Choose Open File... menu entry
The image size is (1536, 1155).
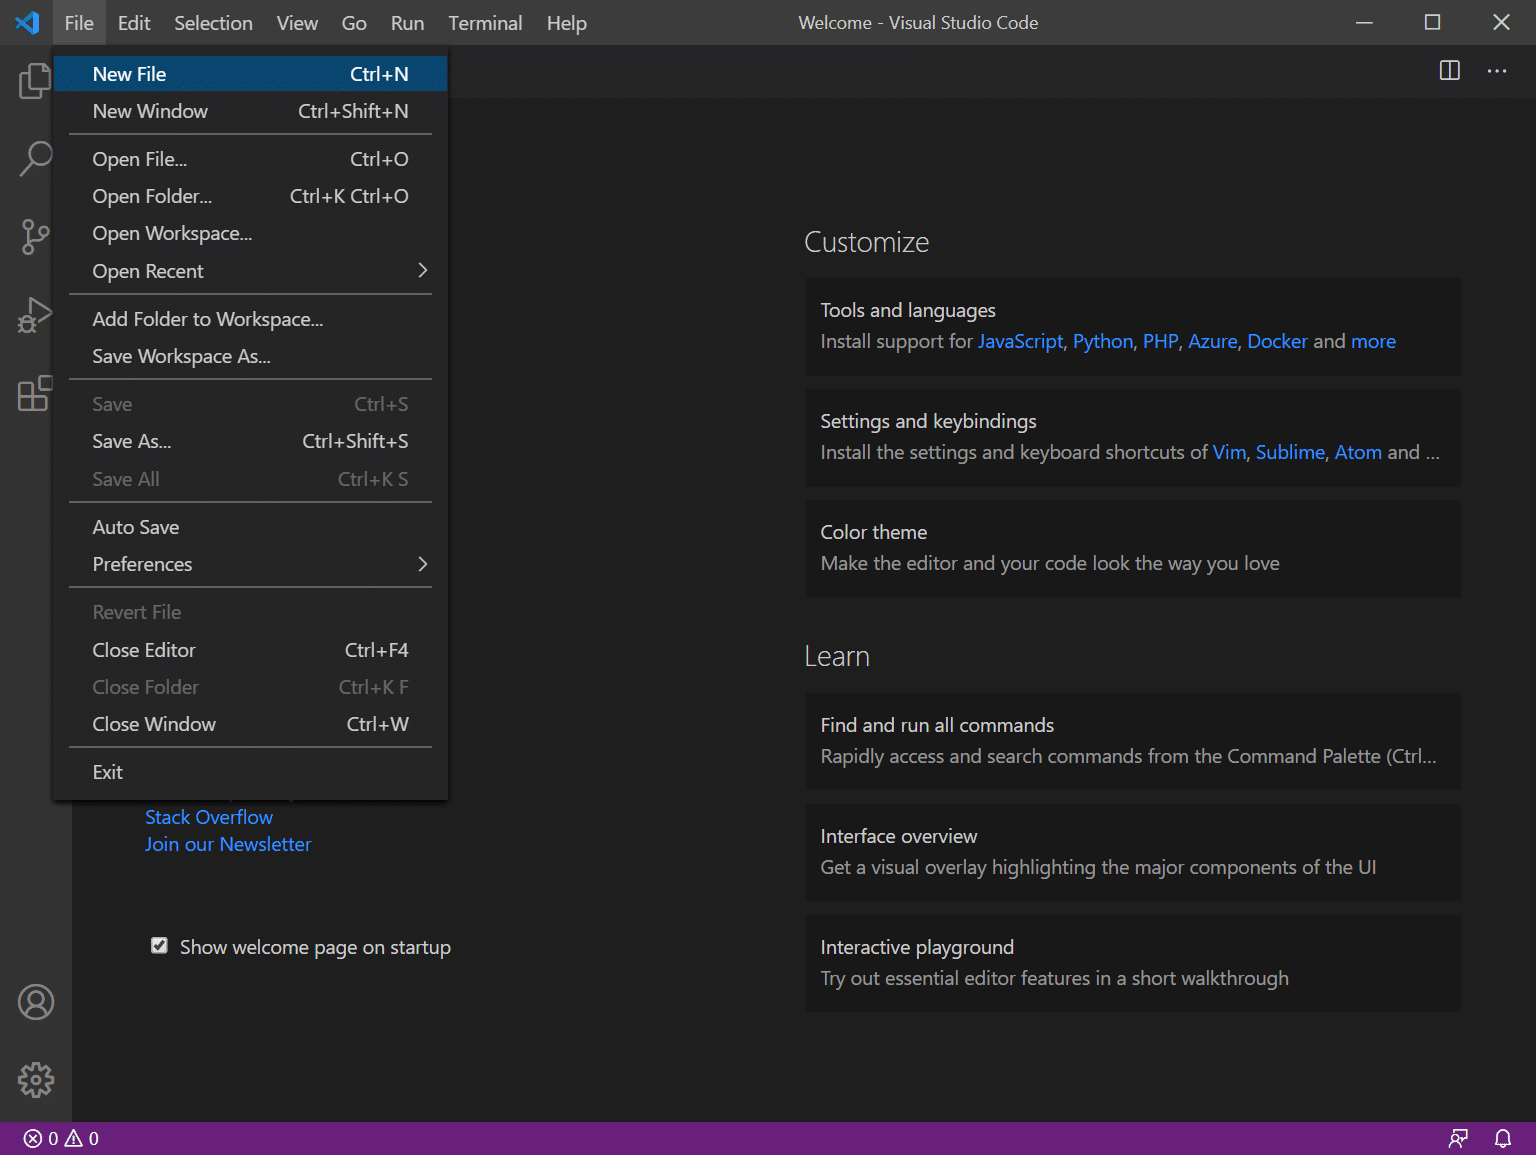point(250,159)
